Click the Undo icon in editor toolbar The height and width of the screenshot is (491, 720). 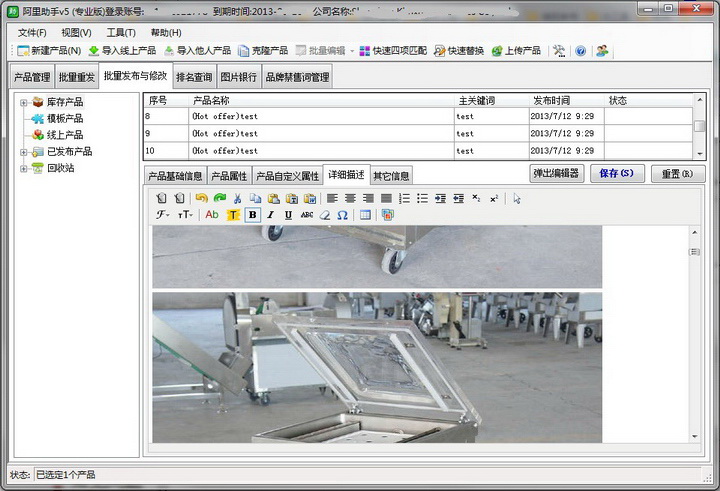[x=201, y=198]
